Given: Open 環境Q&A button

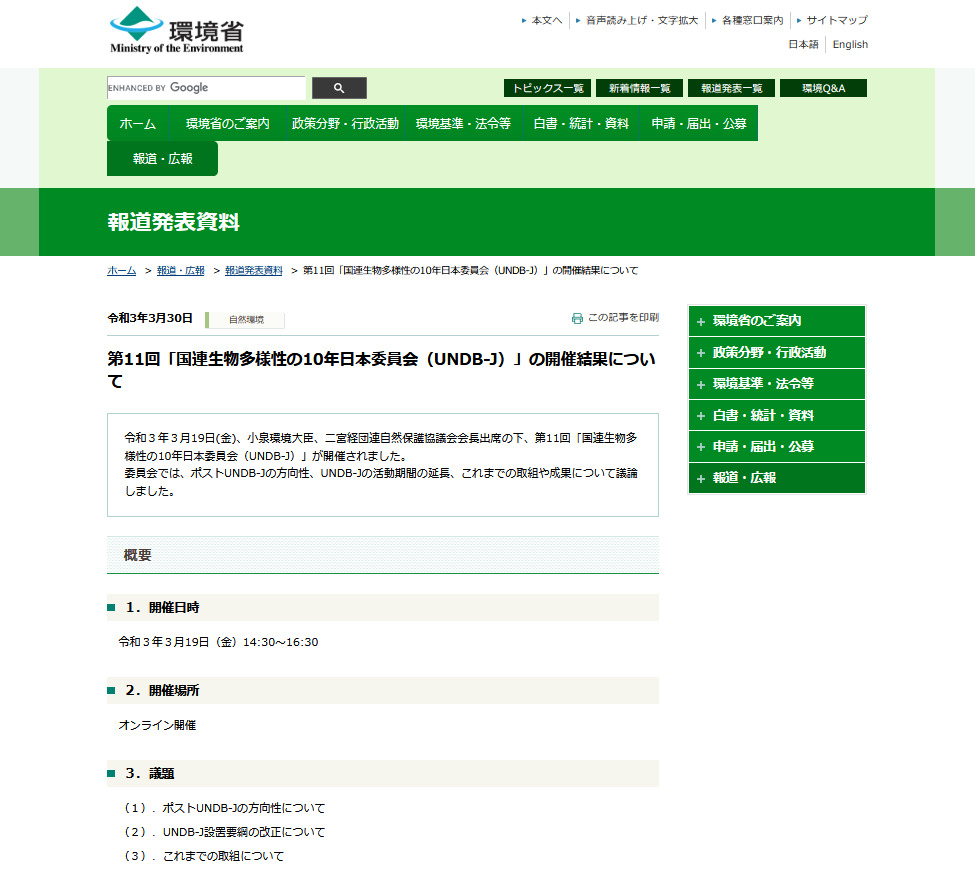Looking at the screenshot, I should coord(823,88).
